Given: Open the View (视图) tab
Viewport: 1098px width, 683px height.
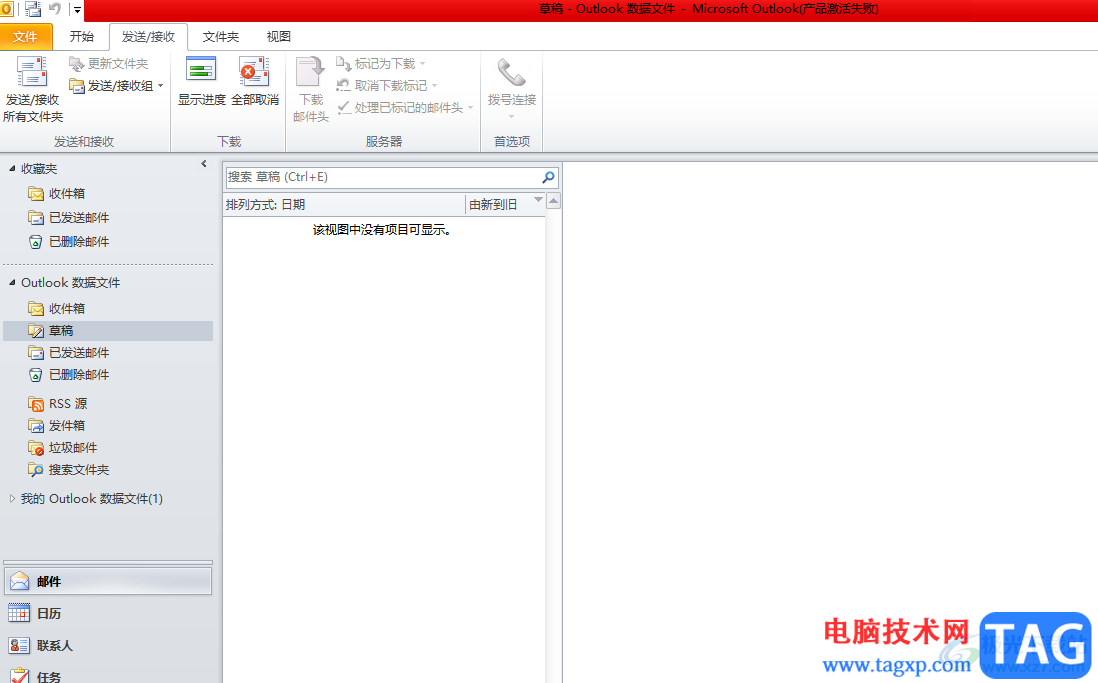Looking at the screenshot, I should [279, 36].
